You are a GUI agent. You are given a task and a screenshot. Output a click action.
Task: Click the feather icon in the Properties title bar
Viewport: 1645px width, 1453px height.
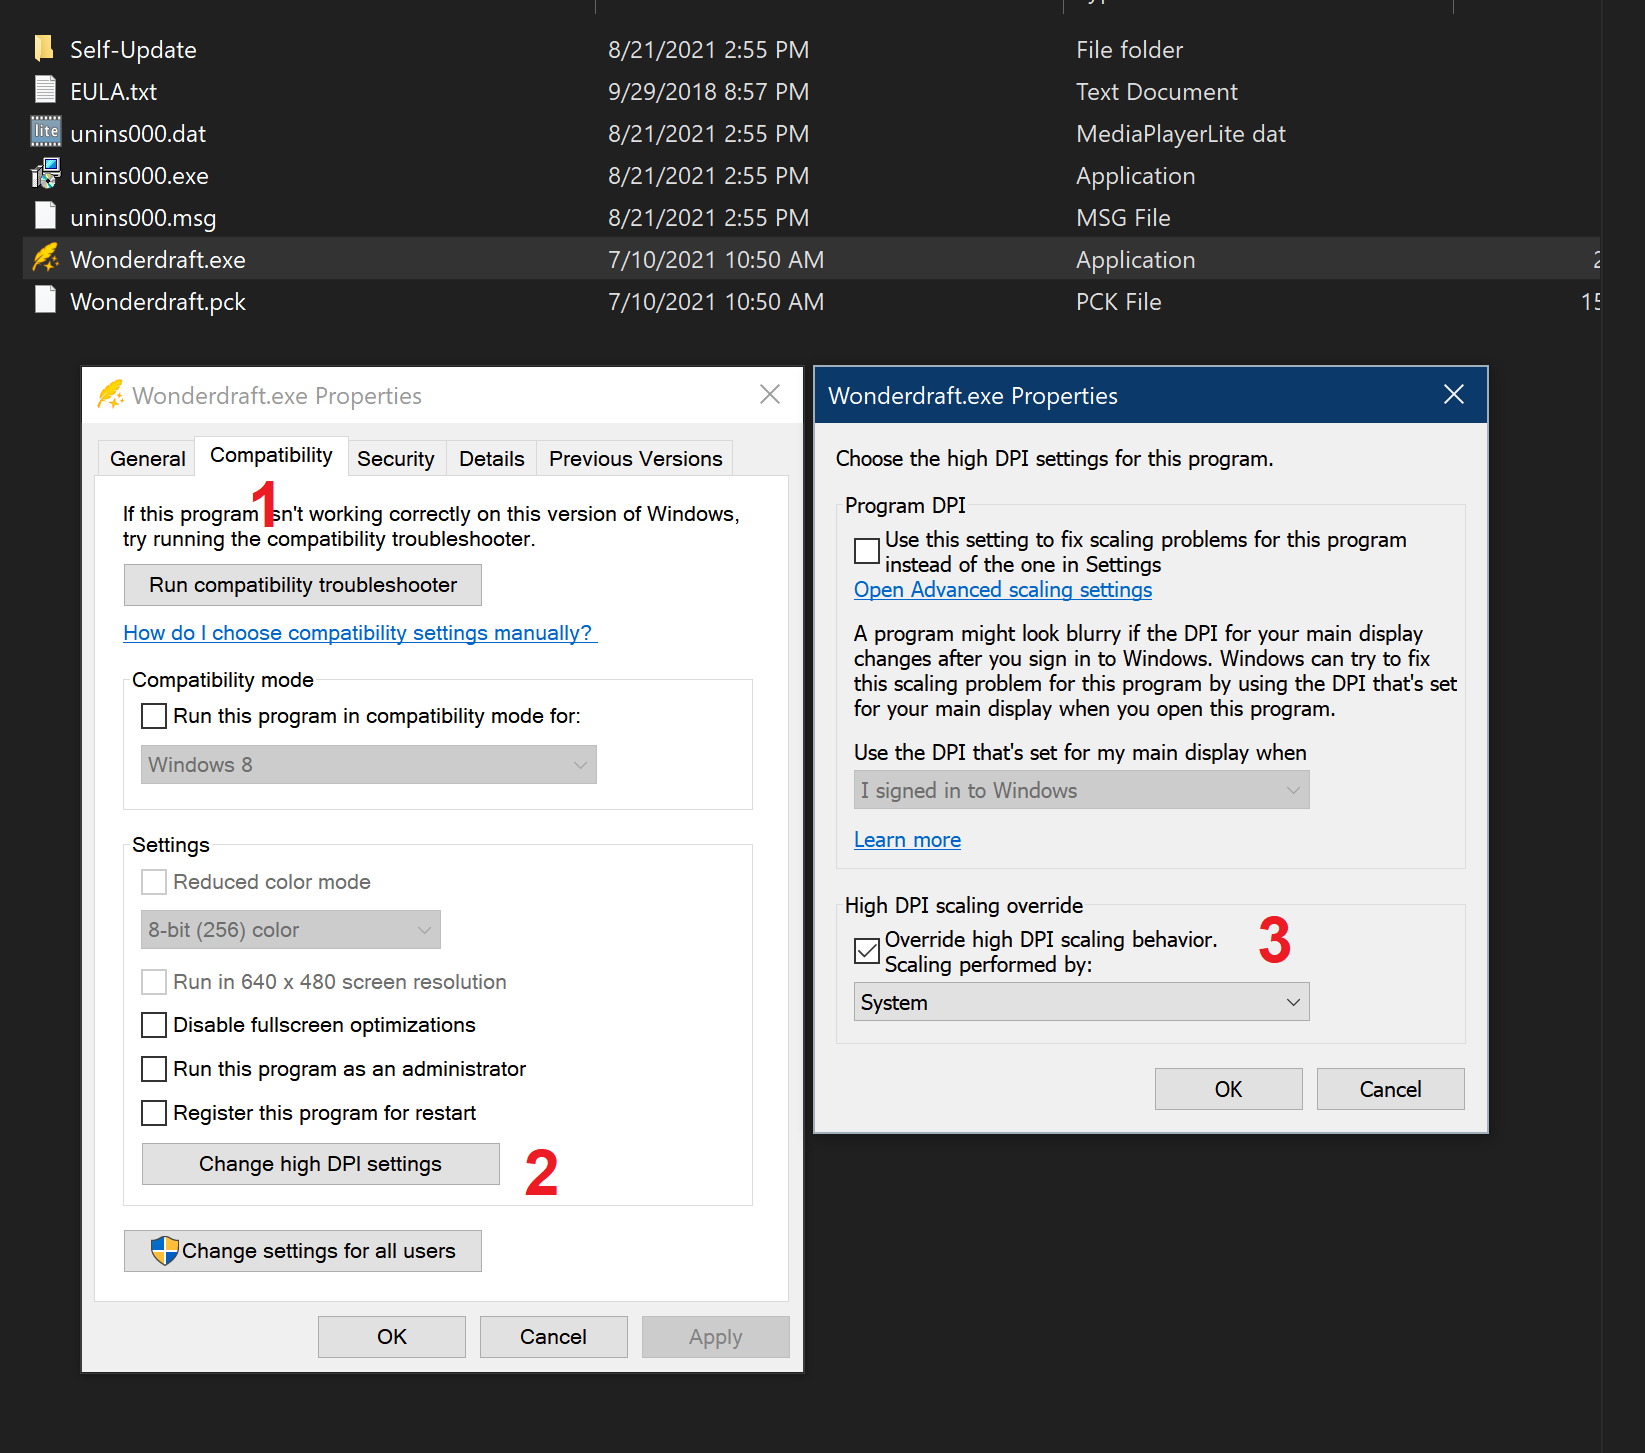[x=112, y=394]
